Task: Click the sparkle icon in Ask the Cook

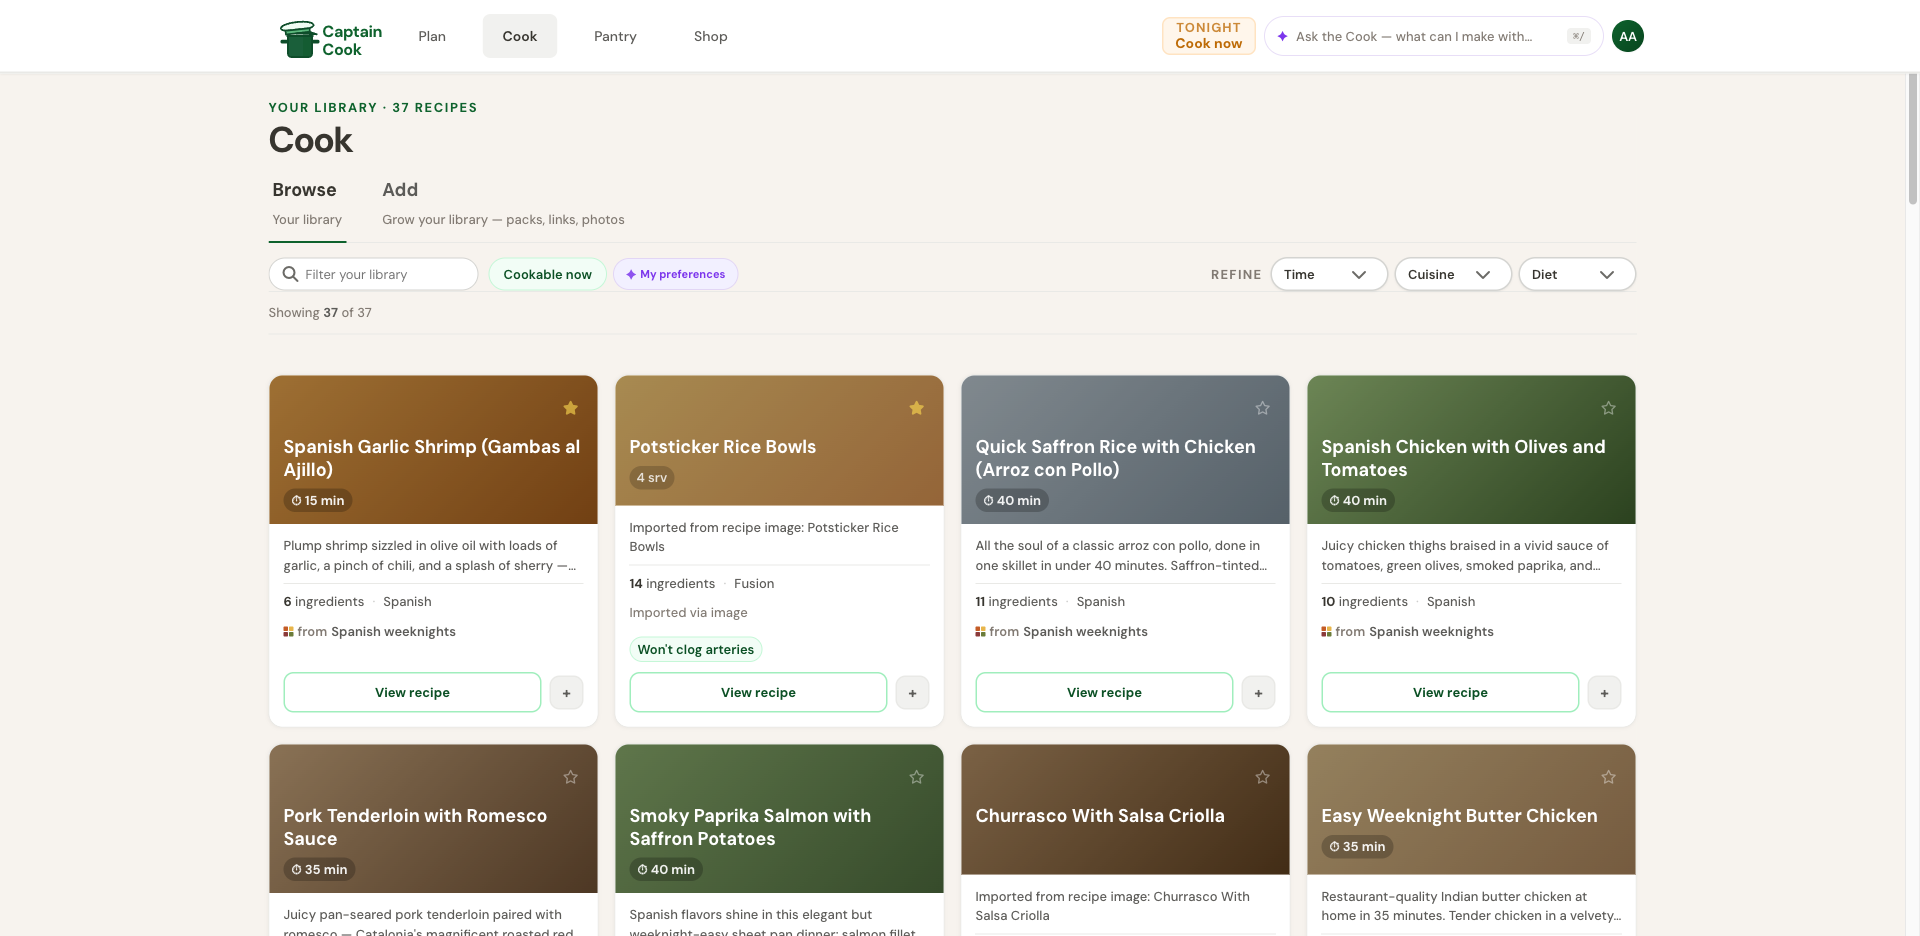Action: tap(1282, 36)
